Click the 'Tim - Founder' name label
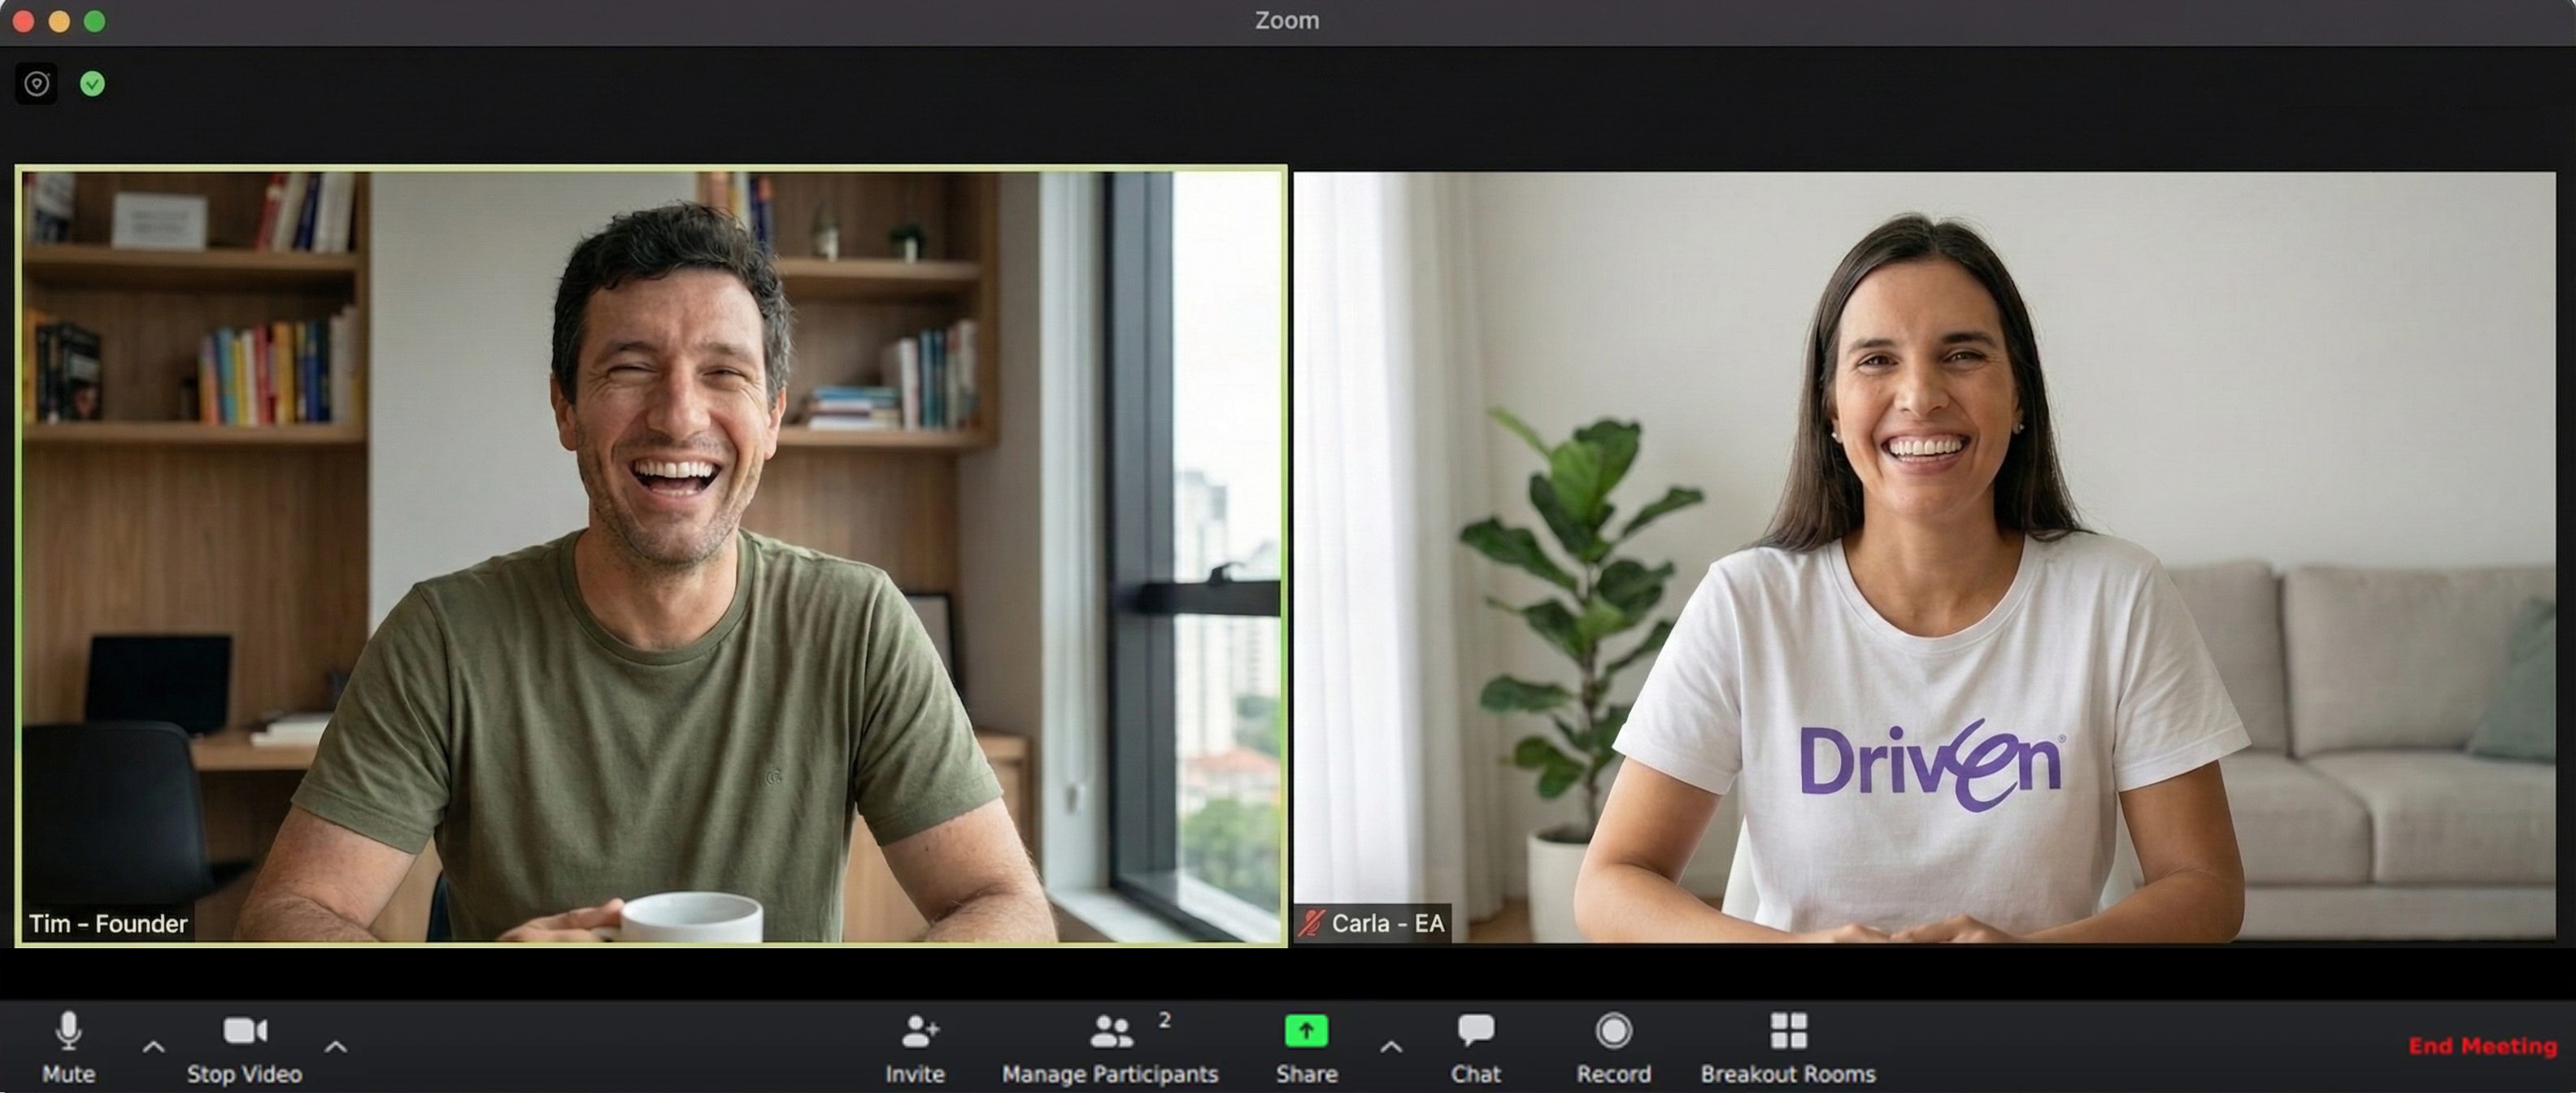The image size is (2576, 1093). [108, 923]
